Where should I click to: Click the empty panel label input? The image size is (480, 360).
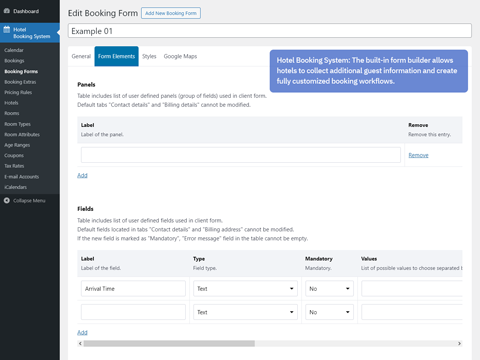241,155
